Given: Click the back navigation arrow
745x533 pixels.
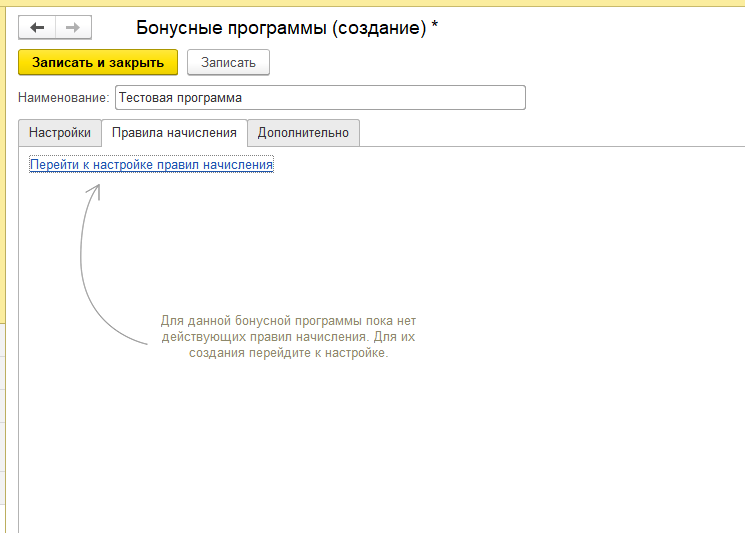Looking at the screenshot, I should pyautogui.click(x=37, y=28).
